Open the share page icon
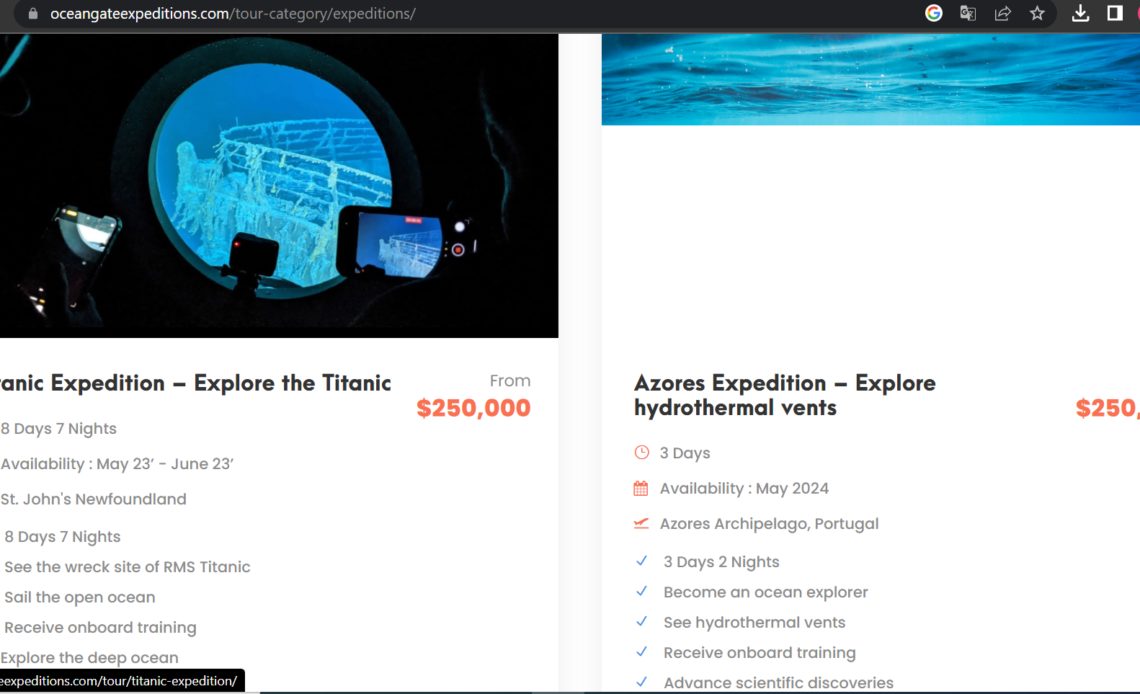The height and width of the screenshot is (694, 1140). (1003, 13)
